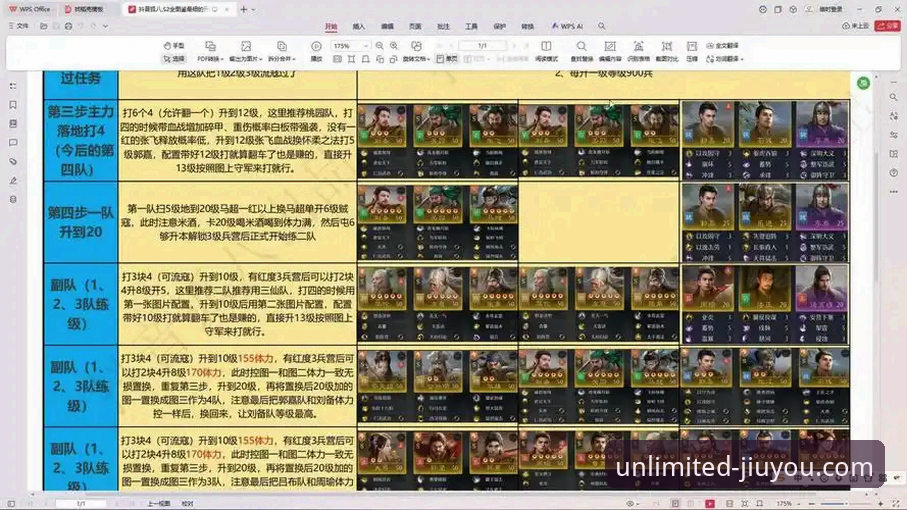This screenshot has height=510, width=907.
Task: Switch to the 开始 (Home) tab
Action: click(331, 27)
